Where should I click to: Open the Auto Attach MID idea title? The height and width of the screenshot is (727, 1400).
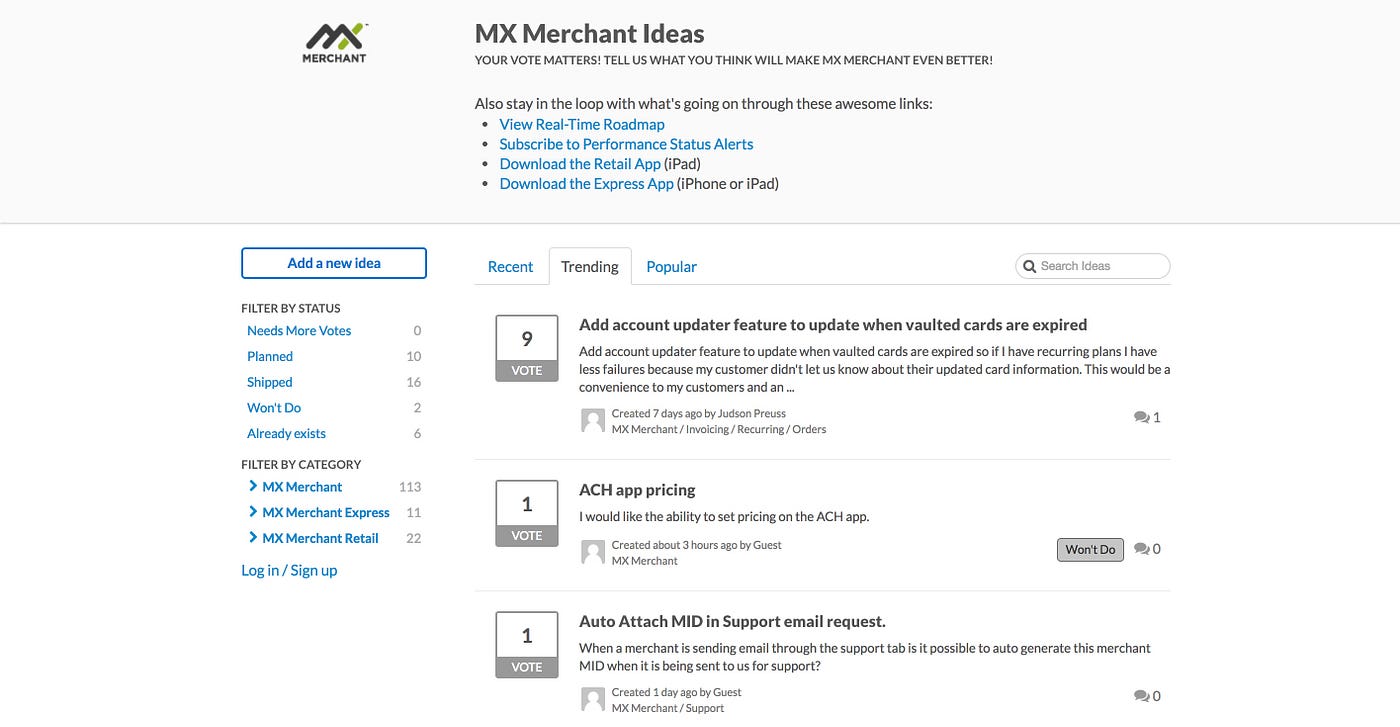(732, 622)
